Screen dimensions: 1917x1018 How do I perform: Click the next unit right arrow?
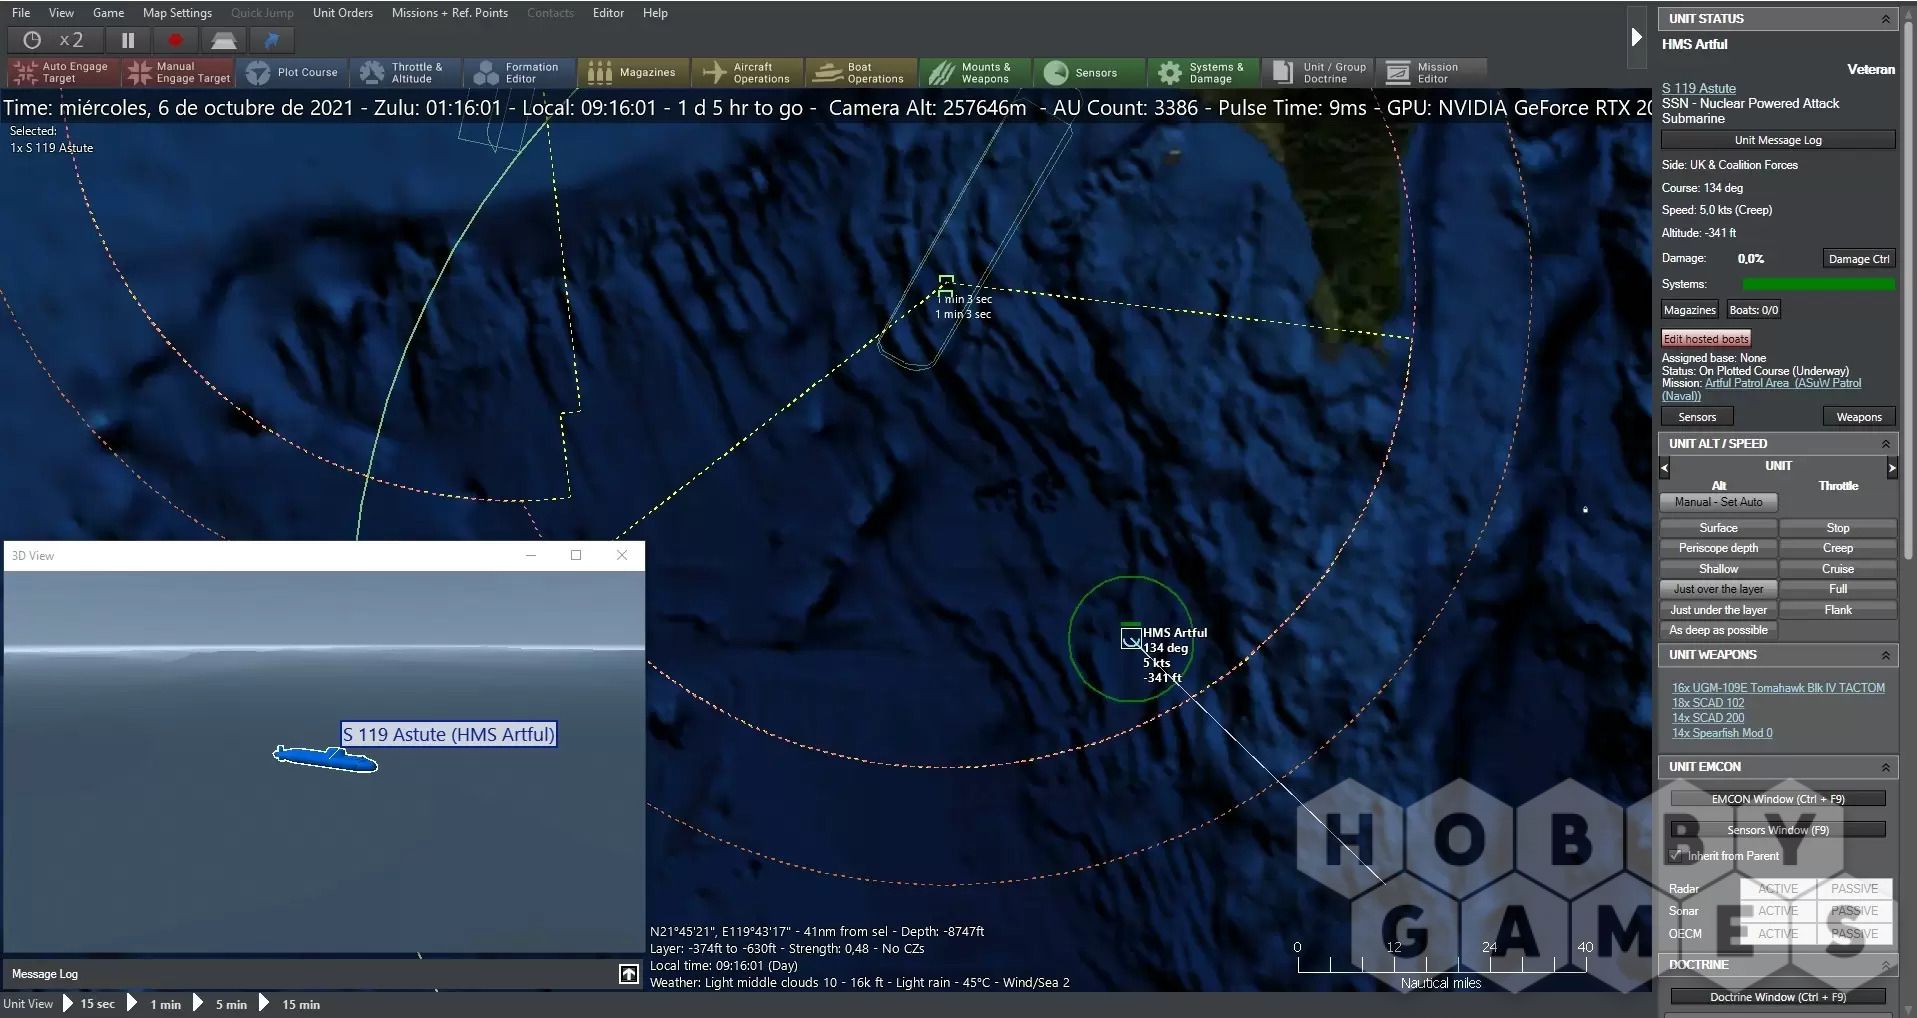[1891, 467]
